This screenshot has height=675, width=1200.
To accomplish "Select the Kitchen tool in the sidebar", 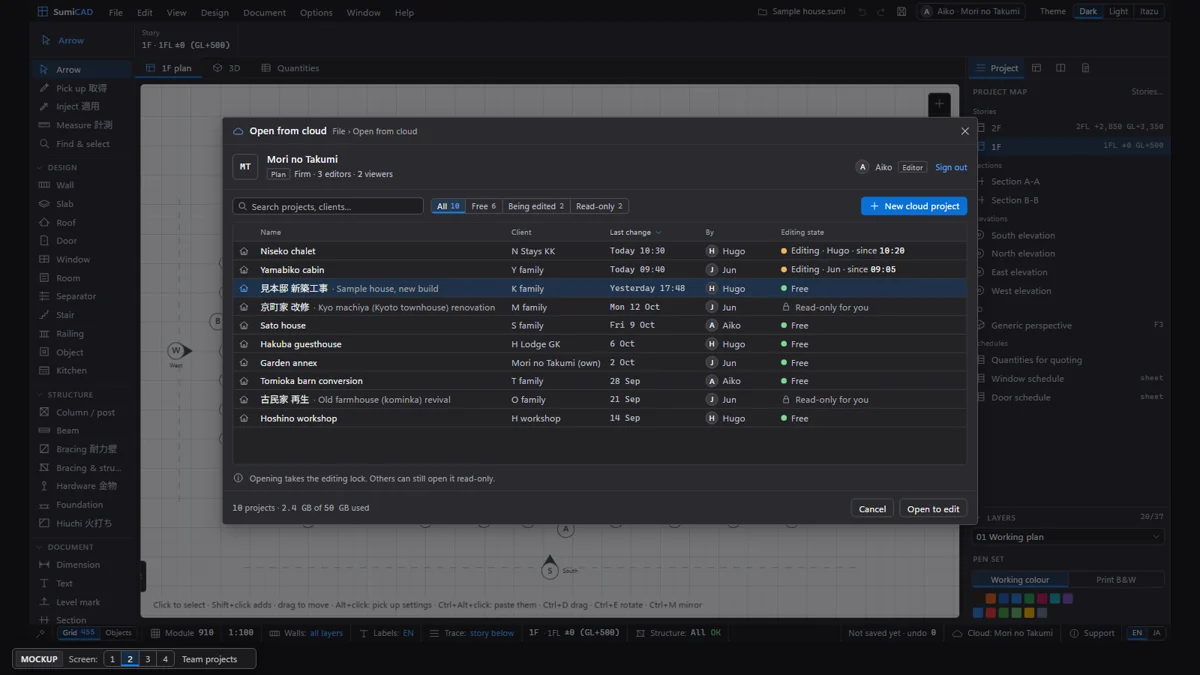I will [x=80, y=370].
